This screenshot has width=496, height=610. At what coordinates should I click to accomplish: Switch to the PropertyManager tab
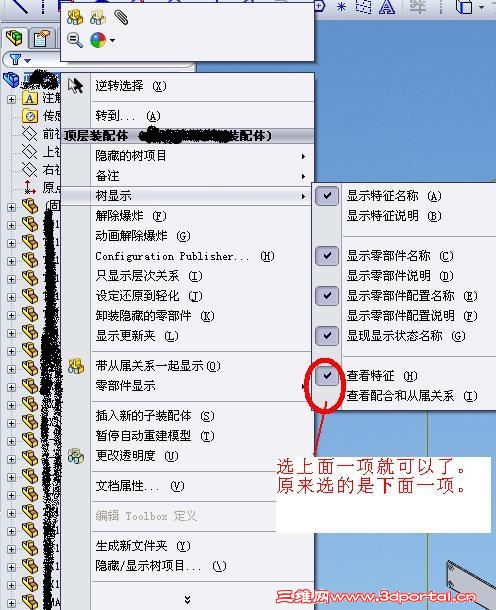[x=42, y=39]
